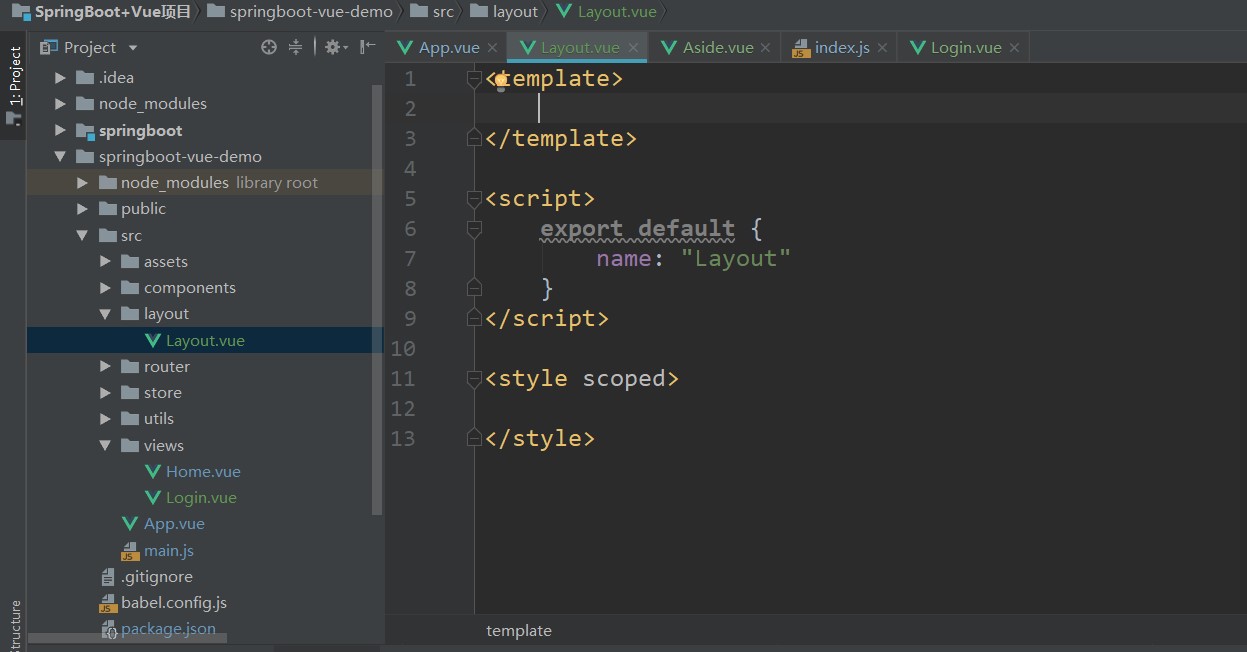The width and height of the screenshot is (1247, 652).
Task: Click the collapse all icon in Project panel
Action: 295,47
